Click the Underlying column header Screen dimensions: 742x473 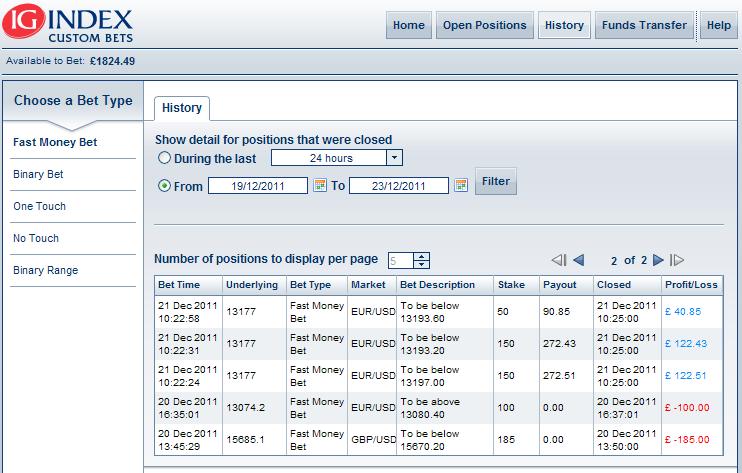pos(252,285)
